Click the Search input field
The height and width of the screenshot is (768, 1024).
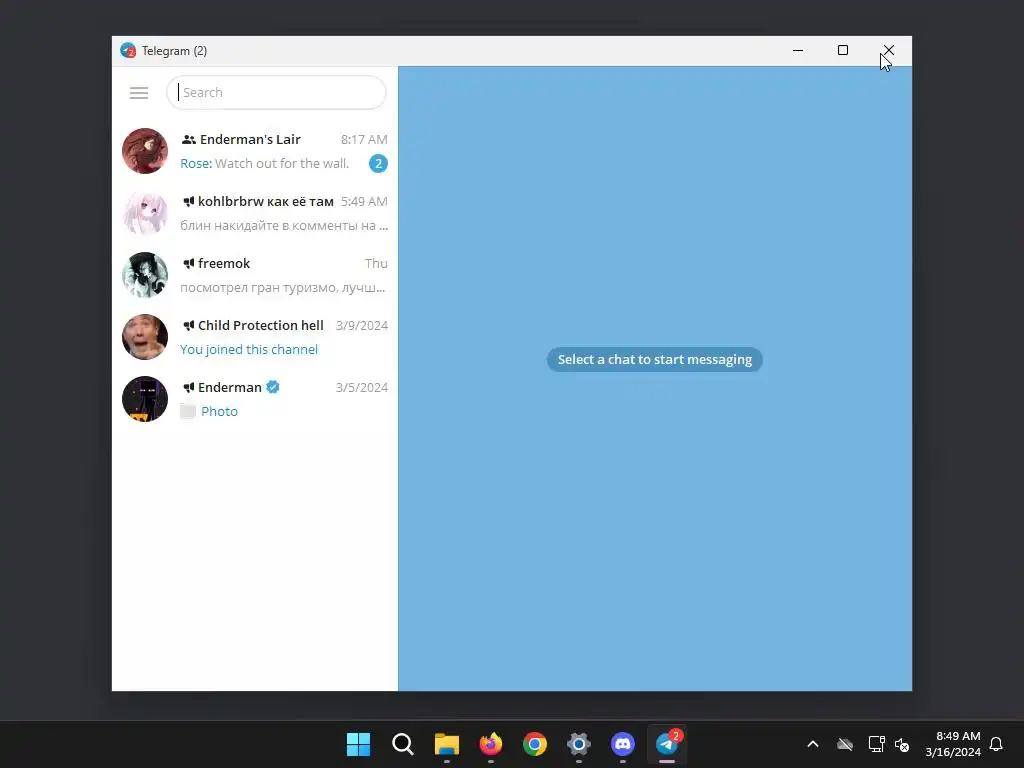pyautogui.click(x=276, y=93)
